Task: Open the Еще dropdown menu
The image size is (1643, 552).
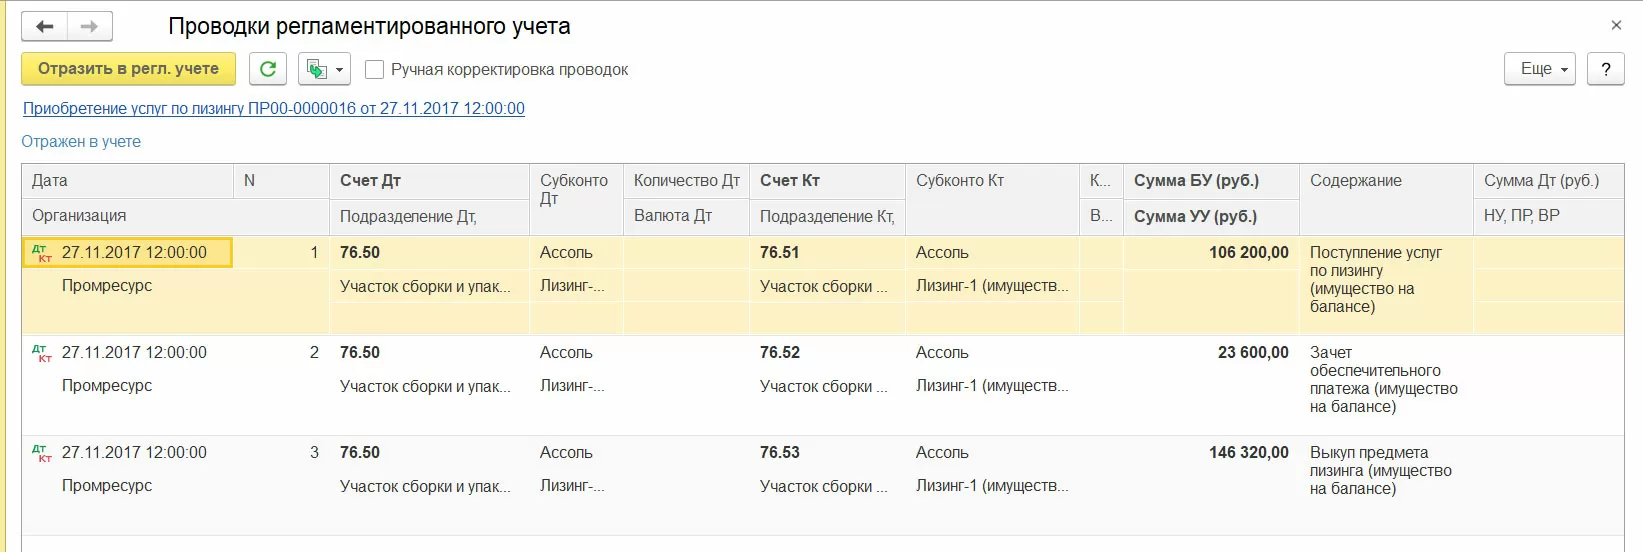Action: click(x=1539, y=69)
